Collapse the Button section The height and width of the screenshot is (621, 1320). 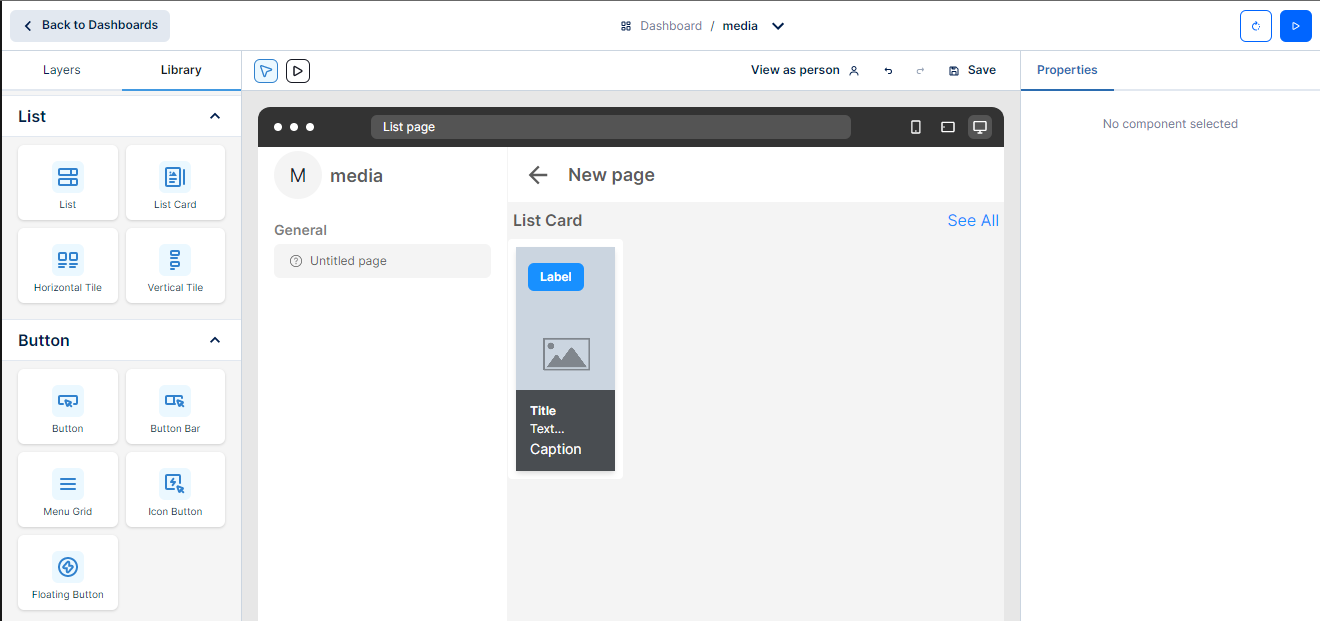[x=215, y=341]
